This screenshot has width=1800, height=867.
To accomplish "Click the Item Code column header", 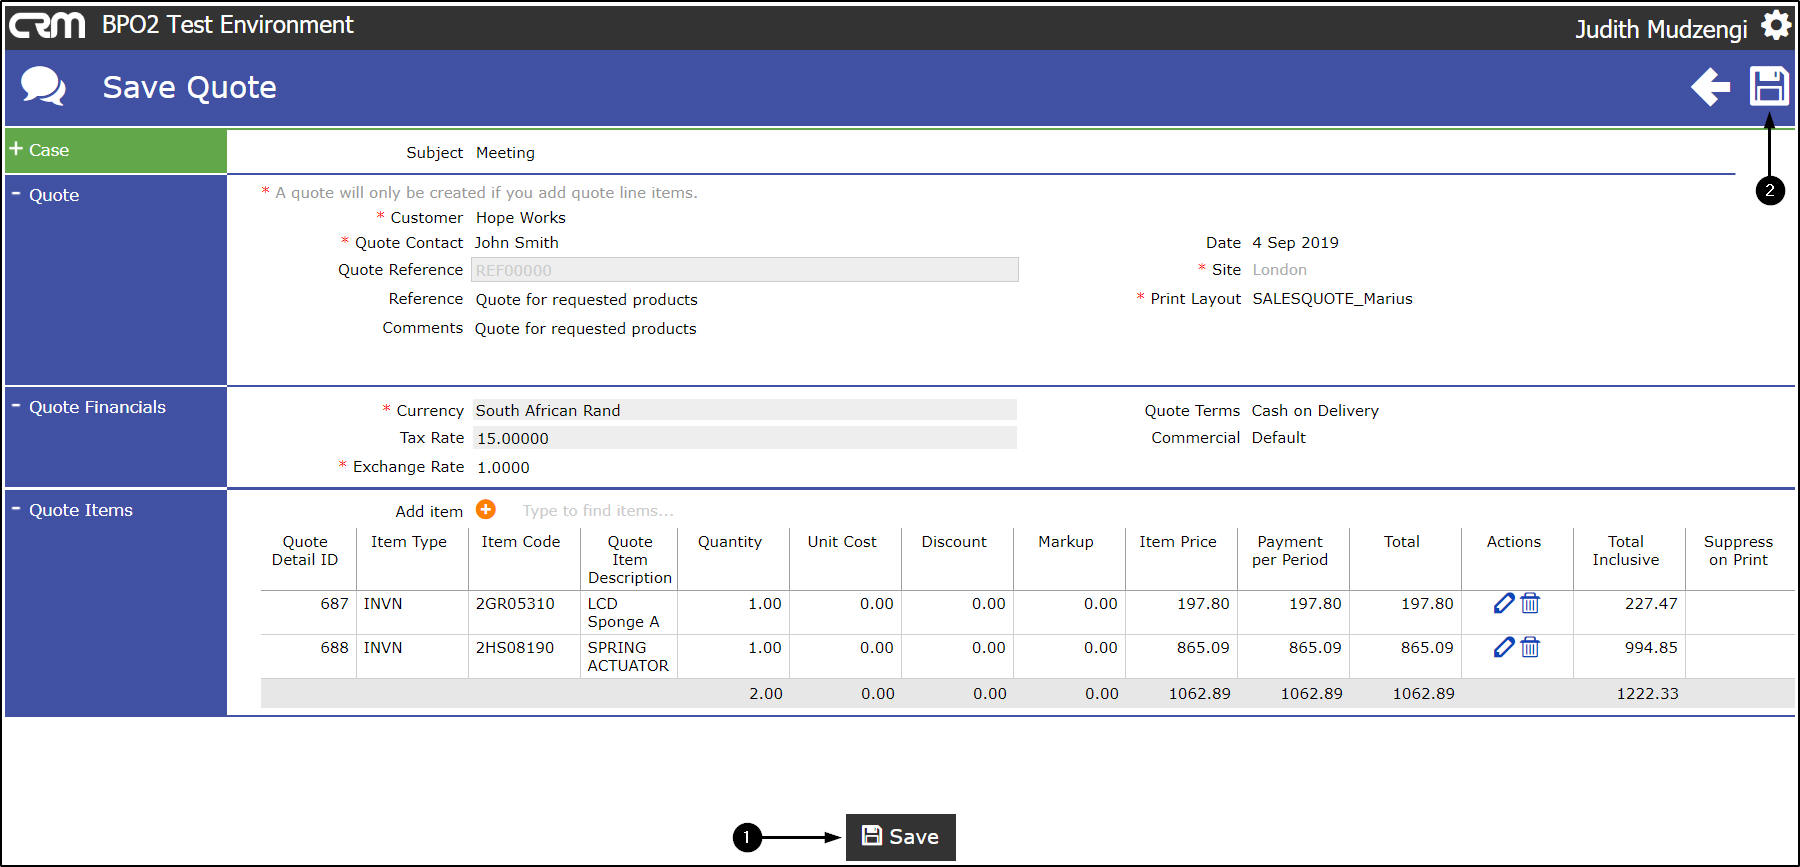I will [x=521, y=542].
